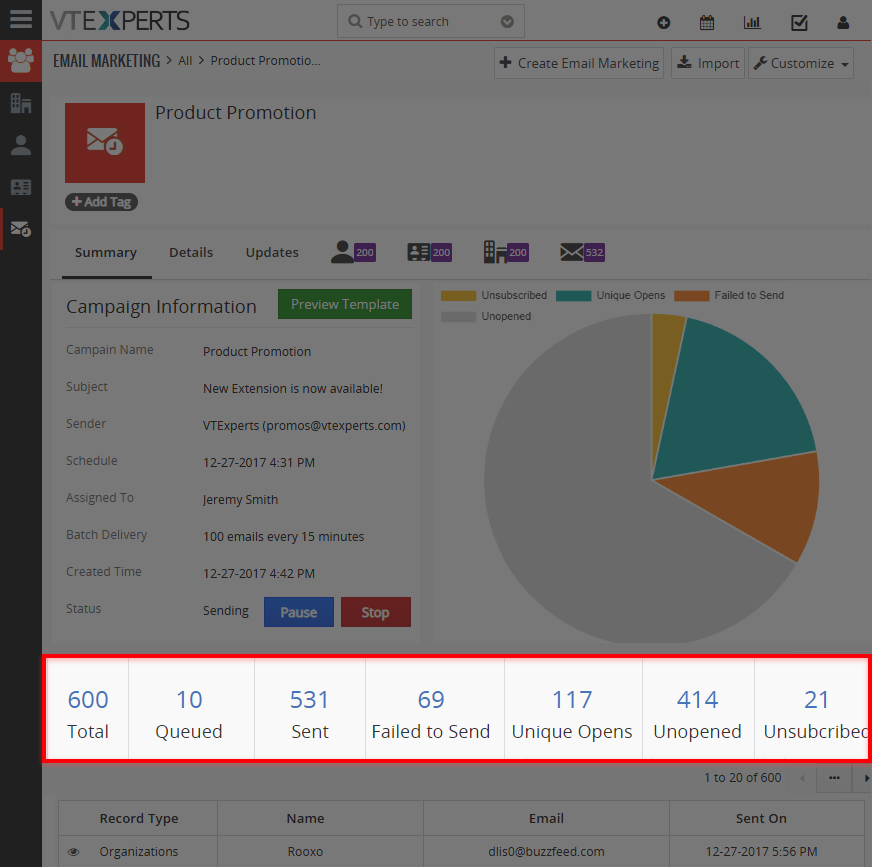The width and height of the screenshot is (872, 867).
Task: Go to previous page arrow
Action: [x=802, y=778]
